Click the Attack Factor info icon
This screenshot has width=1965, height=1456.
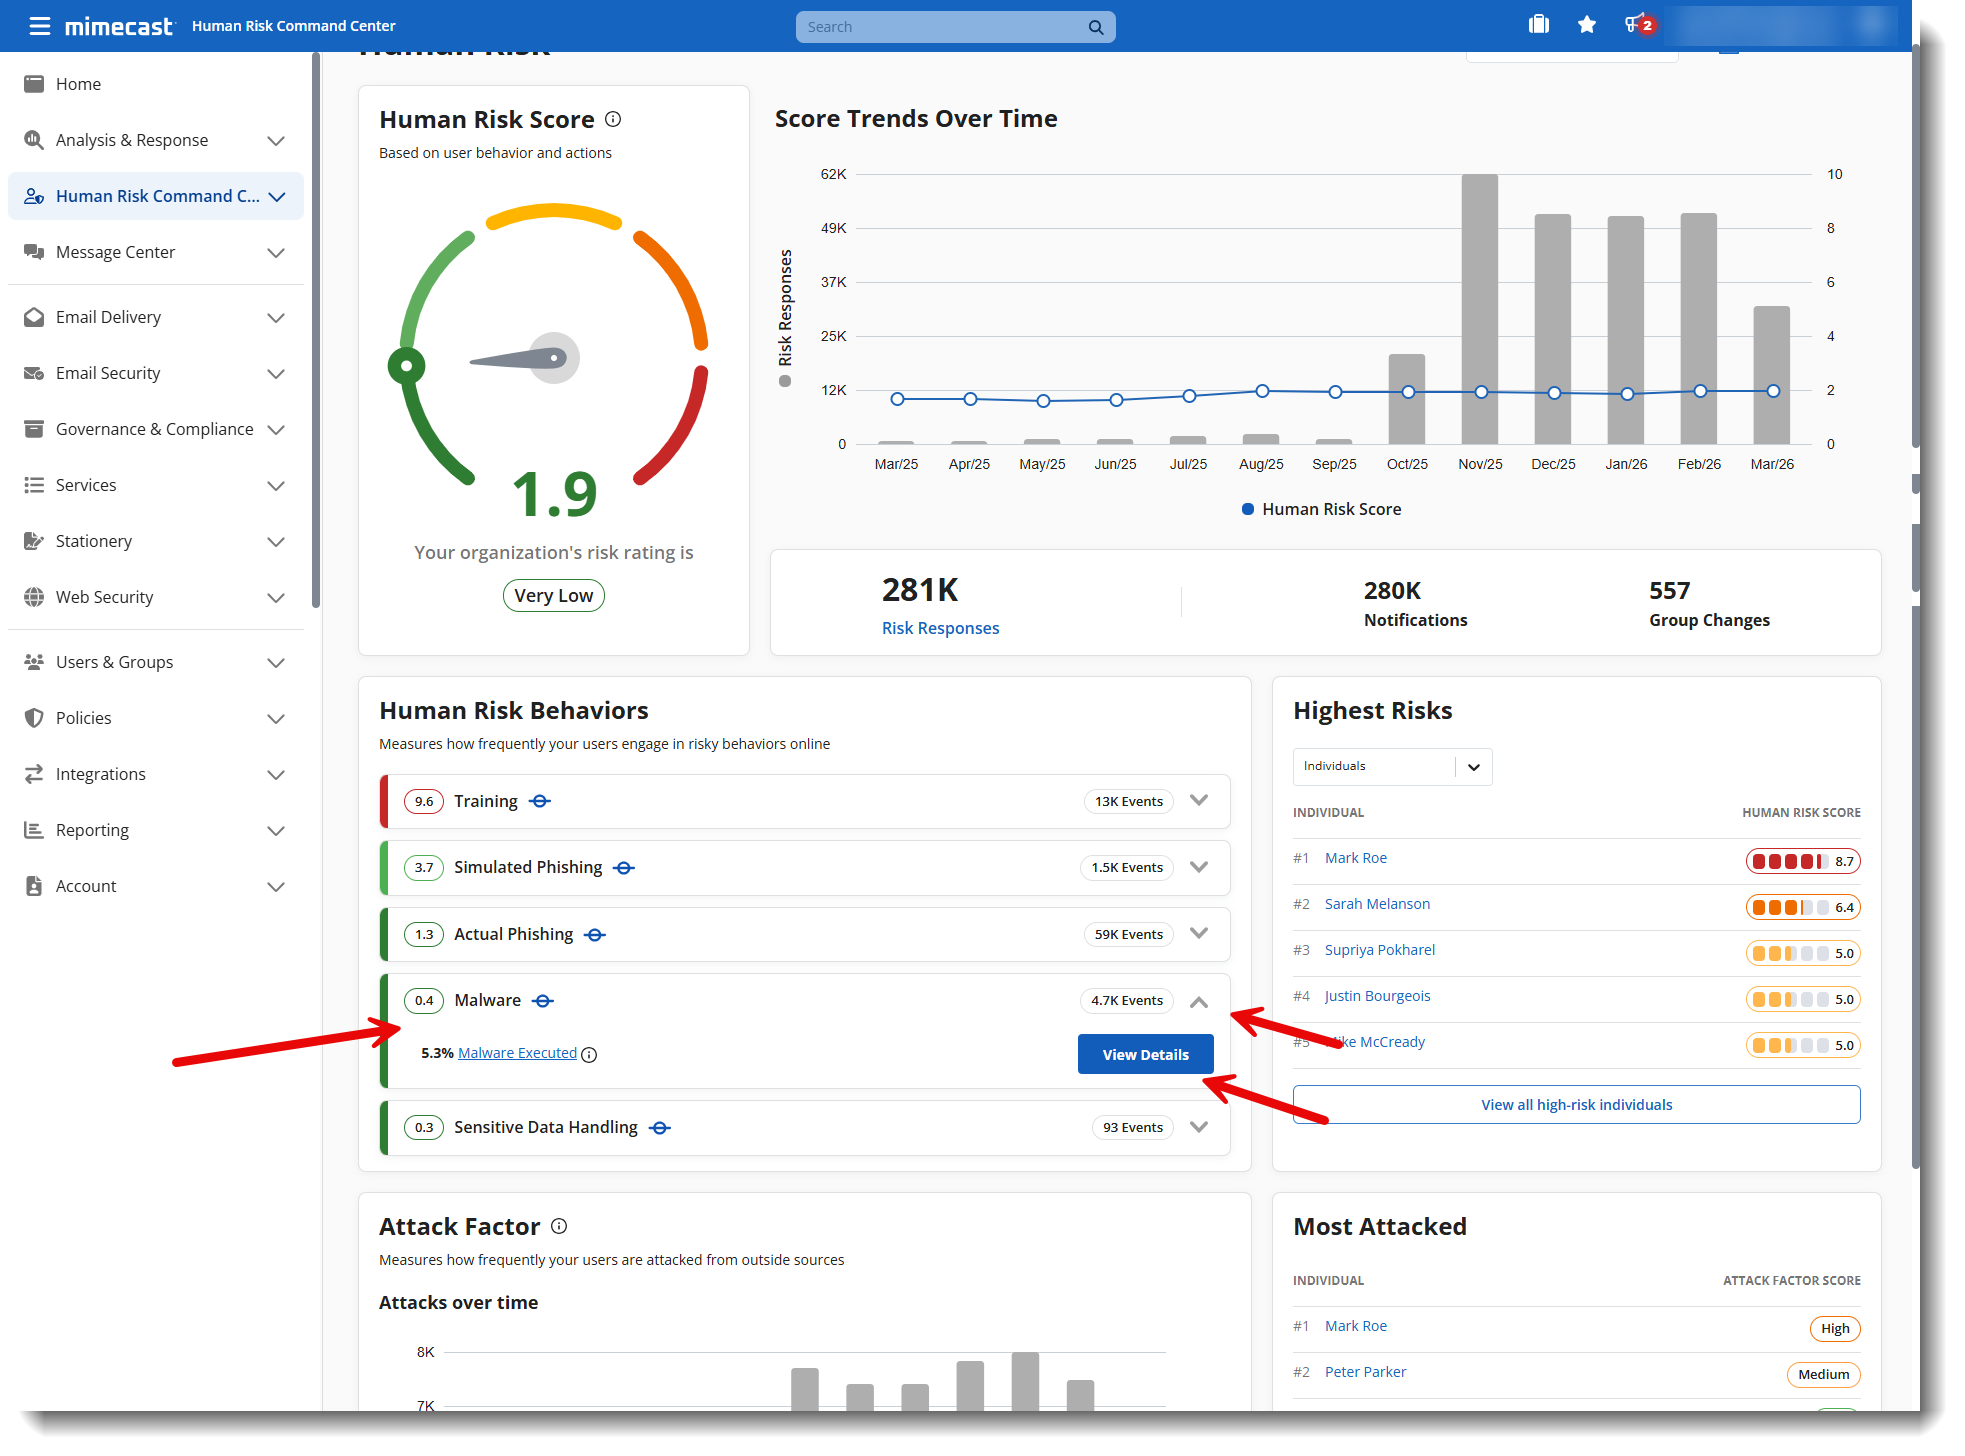point(559,1226)
